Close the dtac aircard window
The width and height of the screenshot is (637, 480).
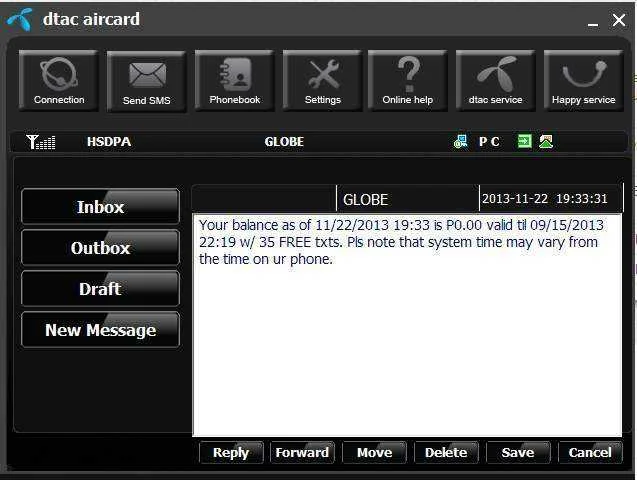tap(619, 19)
